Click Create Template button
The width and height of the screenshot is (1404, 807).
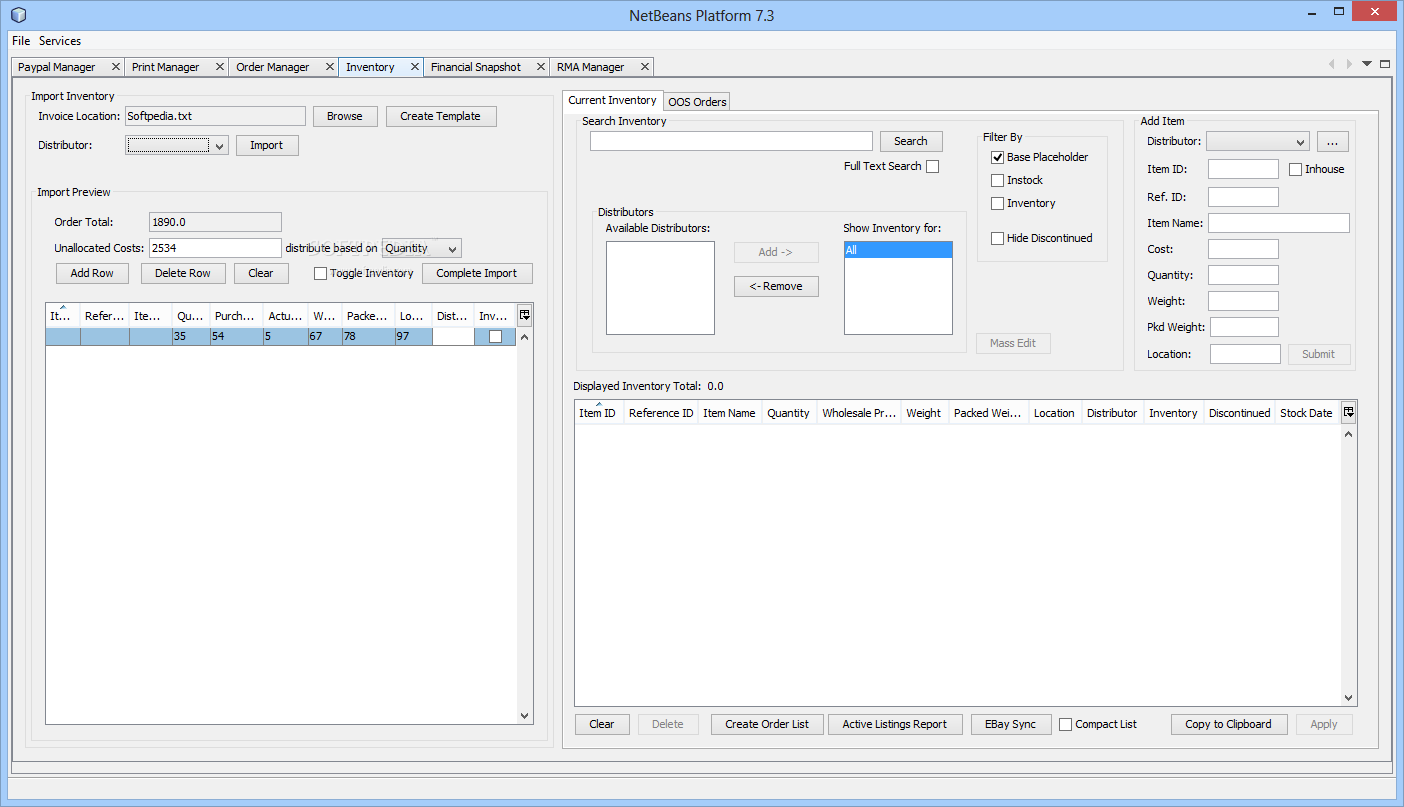pyautogui.click(x=441, y=116)
